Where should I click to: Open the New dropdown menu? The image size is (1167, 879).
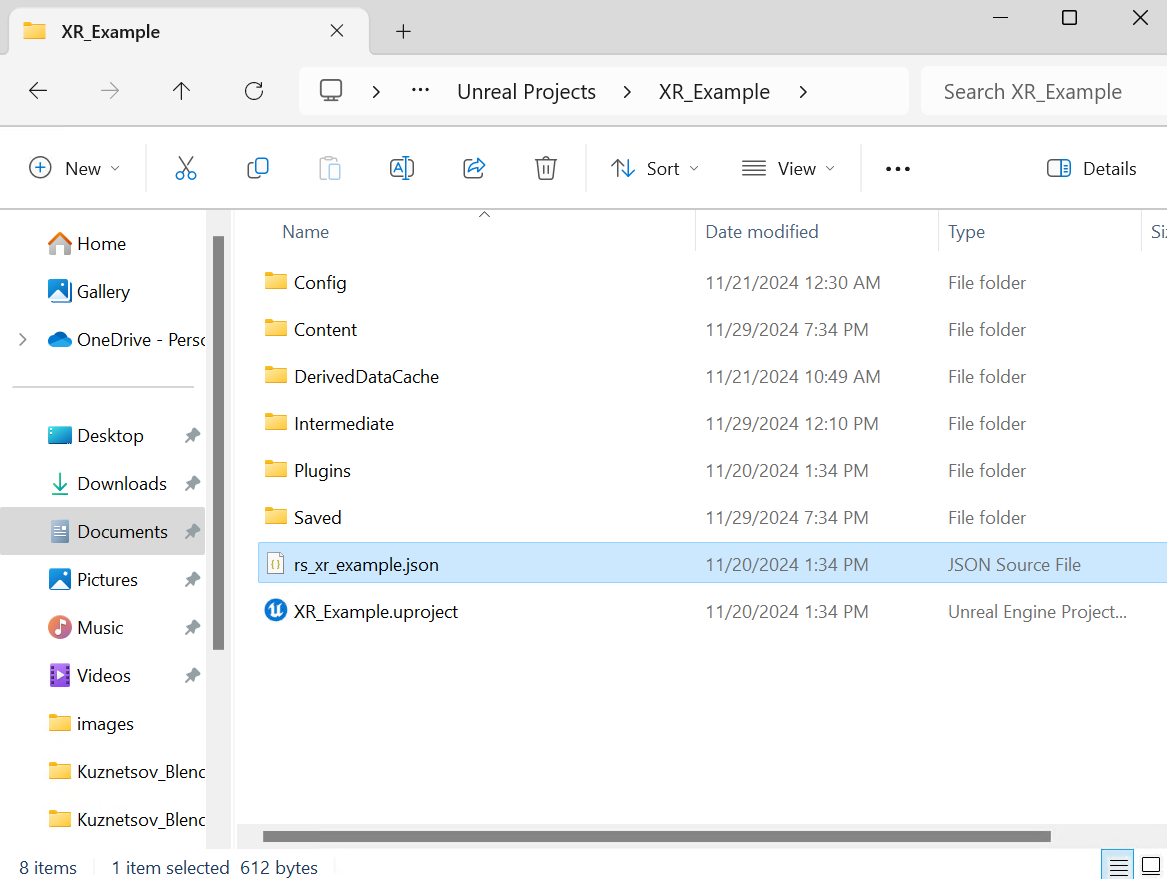[74, 169]
